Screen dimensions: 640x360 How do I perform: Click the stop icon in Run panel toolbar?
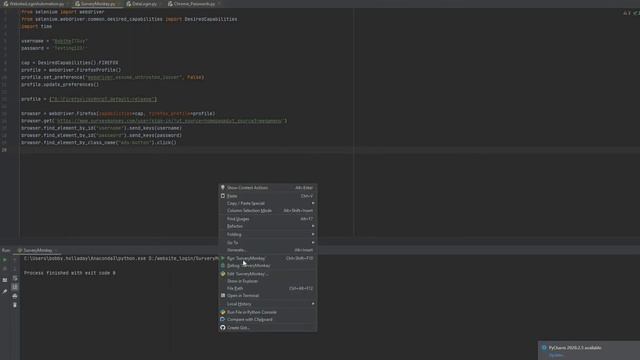click(x=5, y=269)
